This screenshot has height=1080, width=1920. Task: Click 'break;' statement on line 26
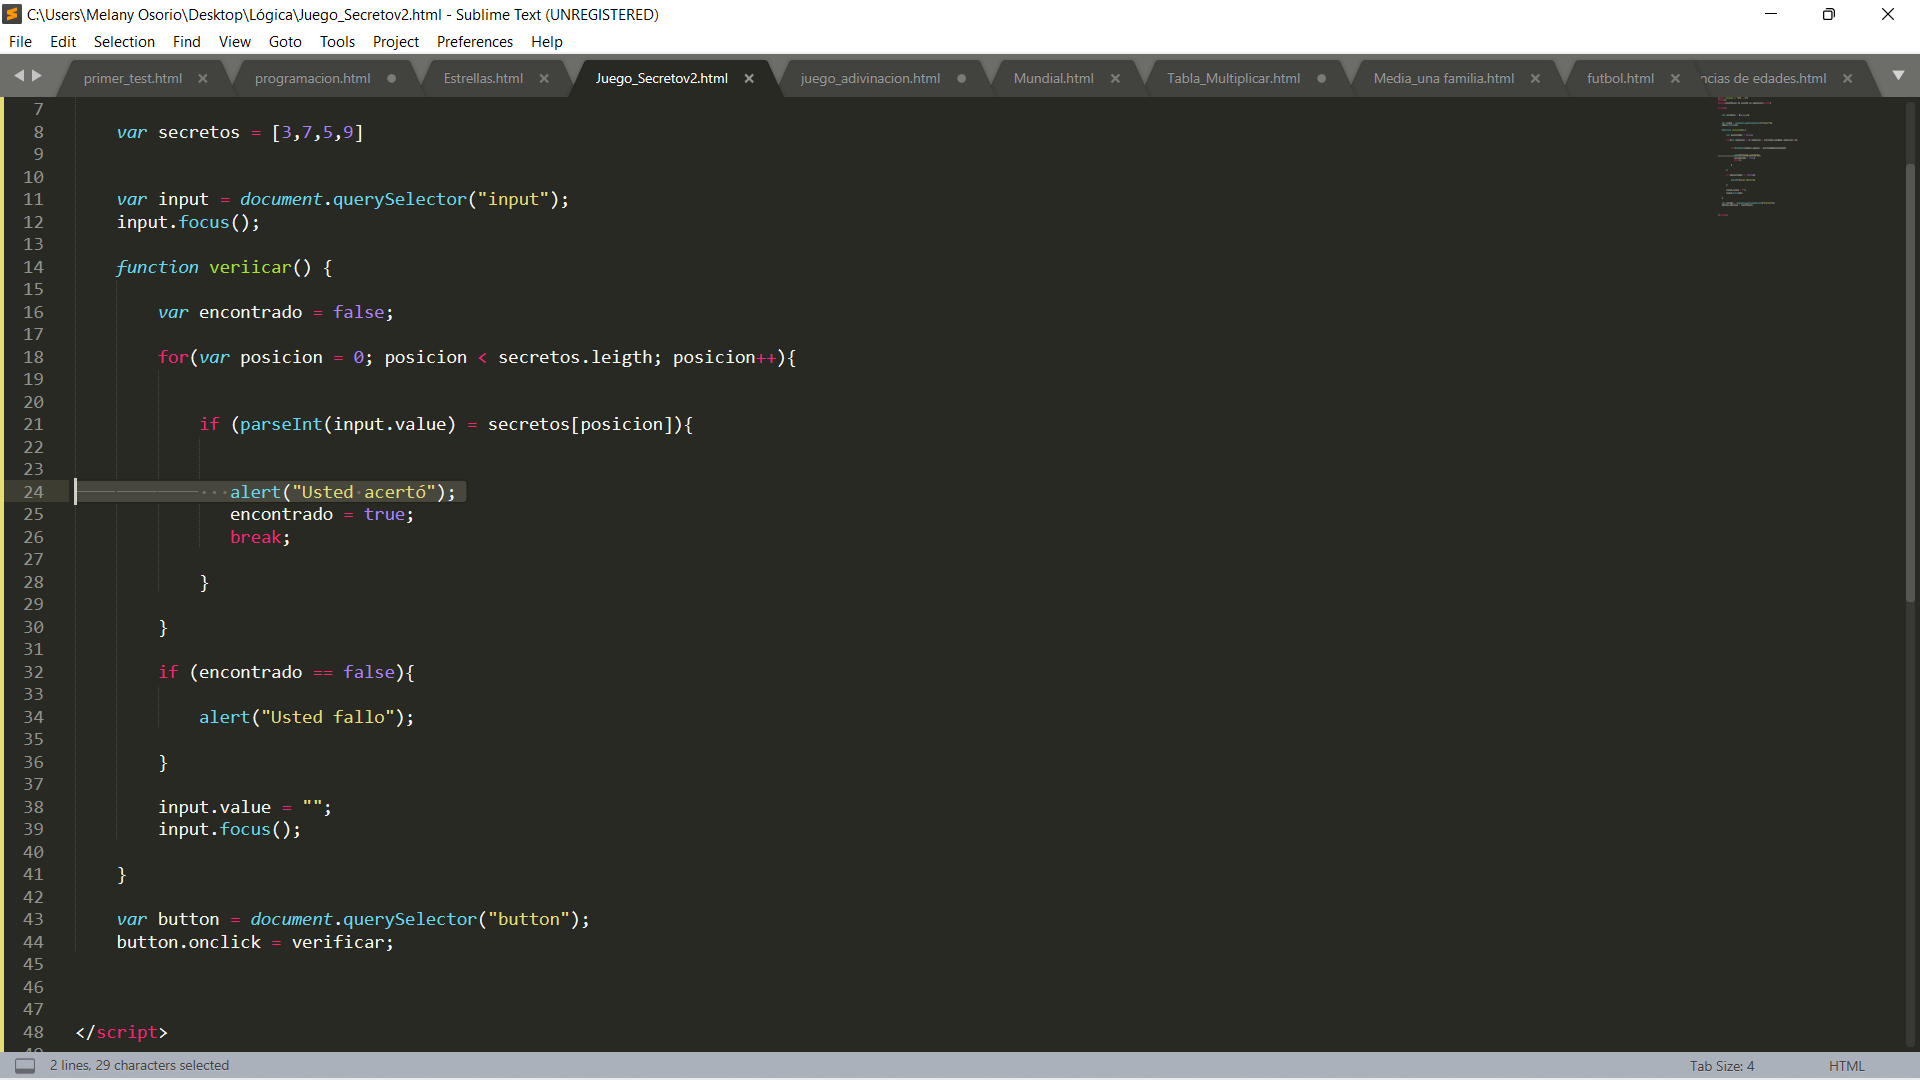tap(260, 537)
